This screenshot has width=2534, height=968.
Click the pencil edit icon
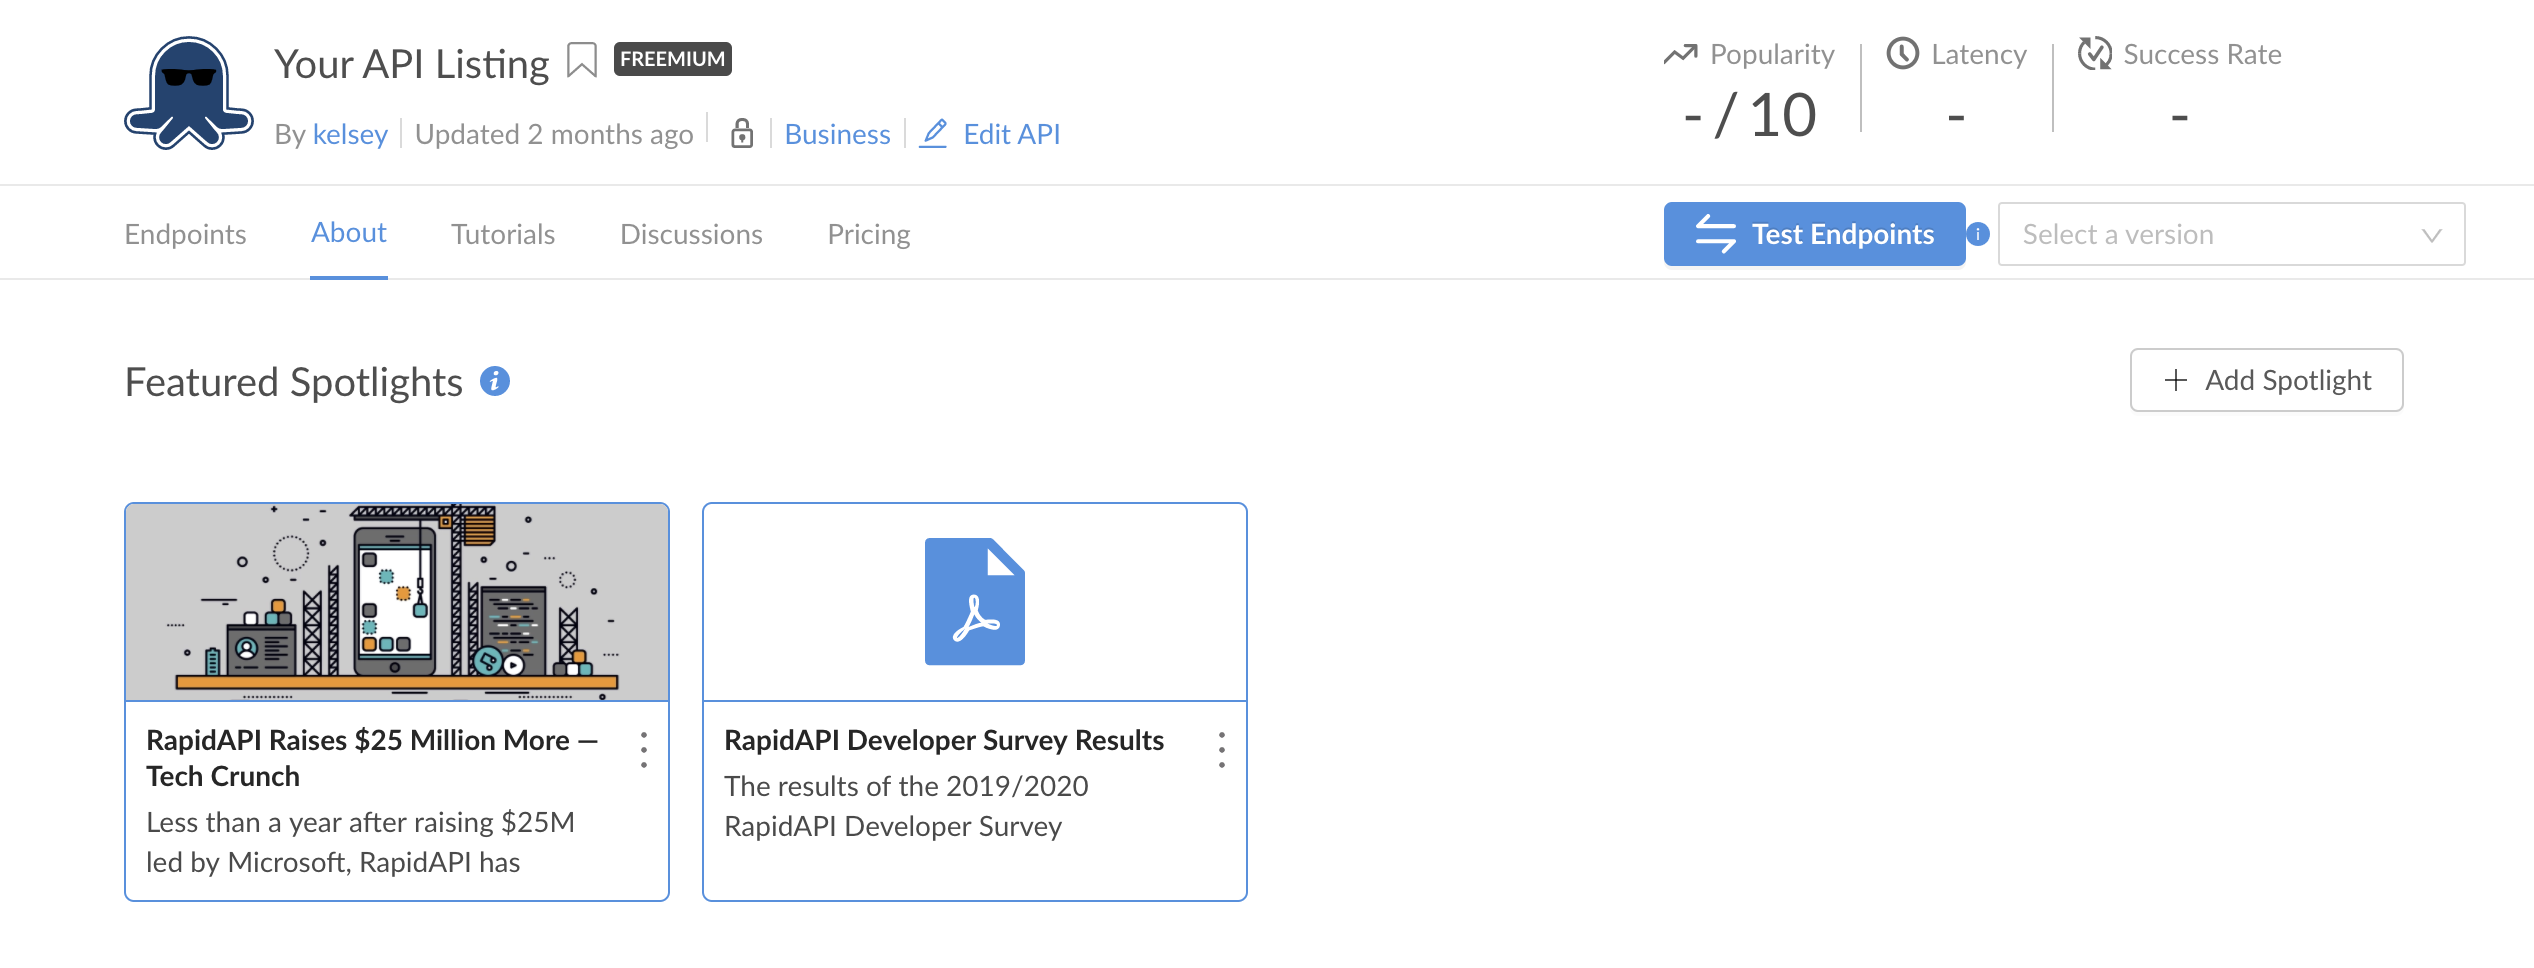pos(933,133)
